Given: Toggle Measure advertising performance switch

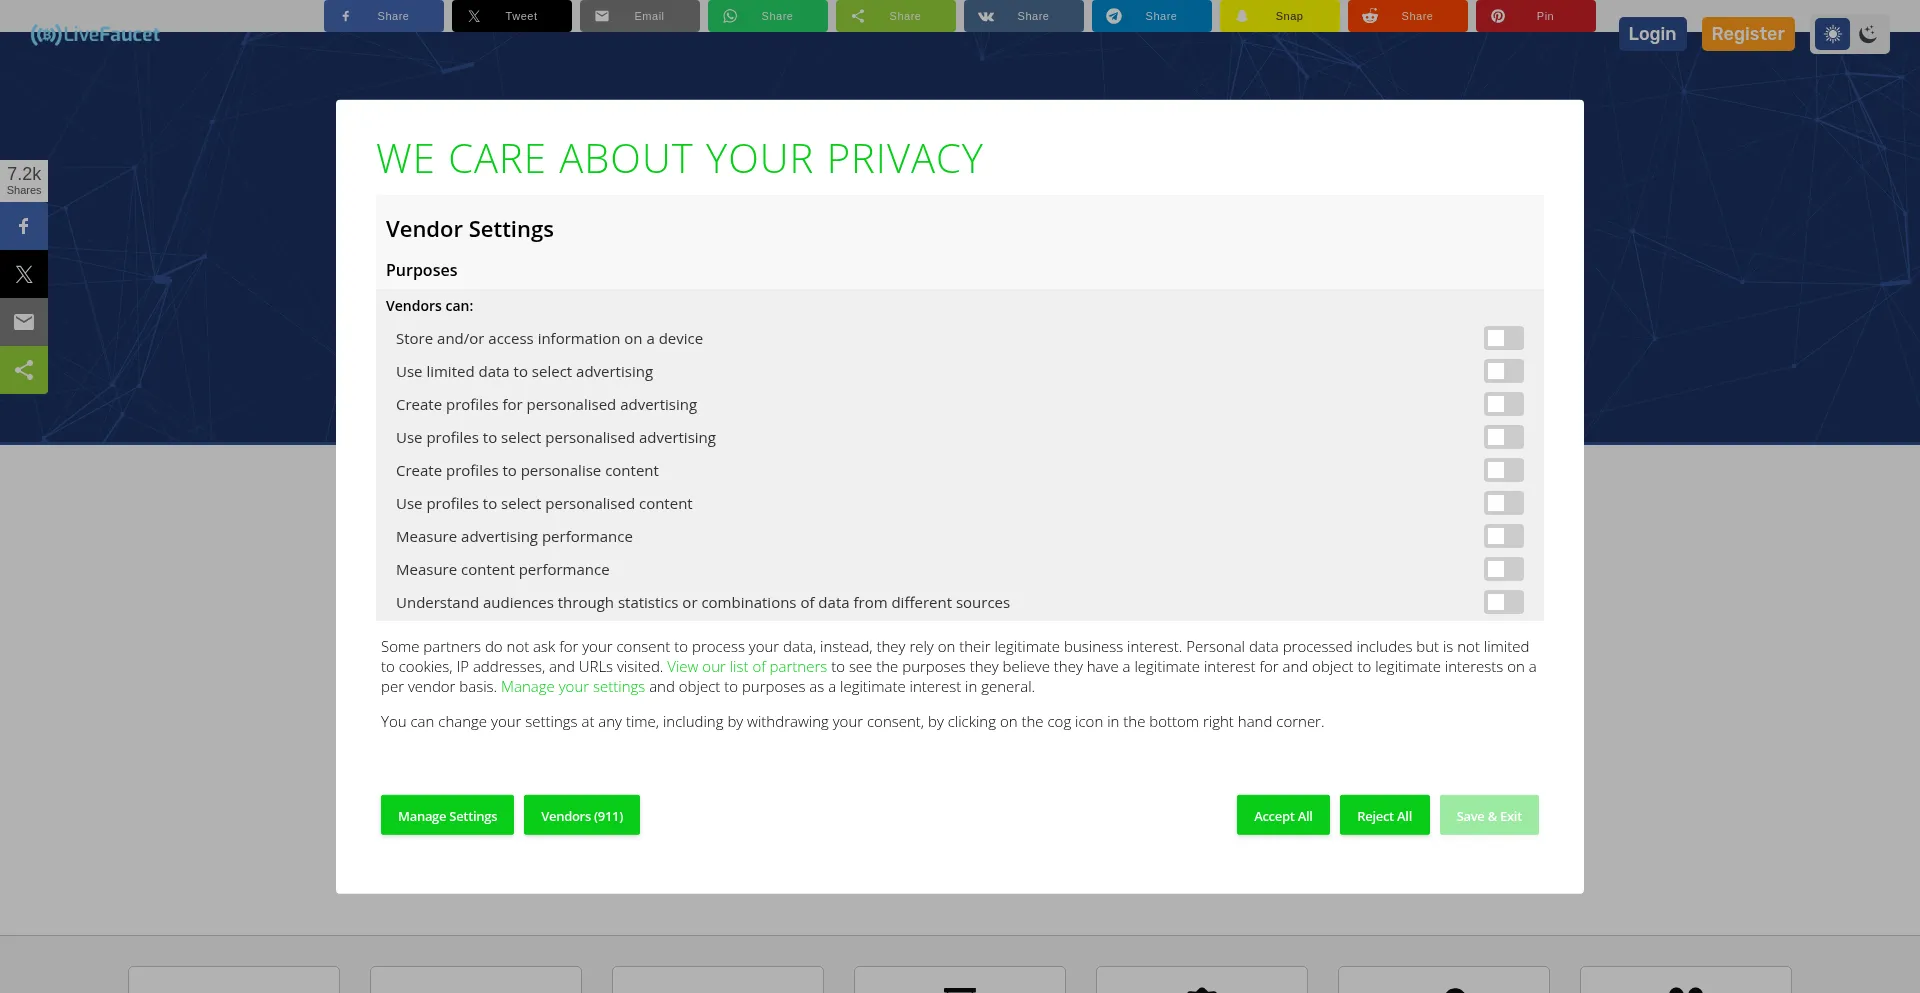Looking at the screenshot, I should point(1503,537).
